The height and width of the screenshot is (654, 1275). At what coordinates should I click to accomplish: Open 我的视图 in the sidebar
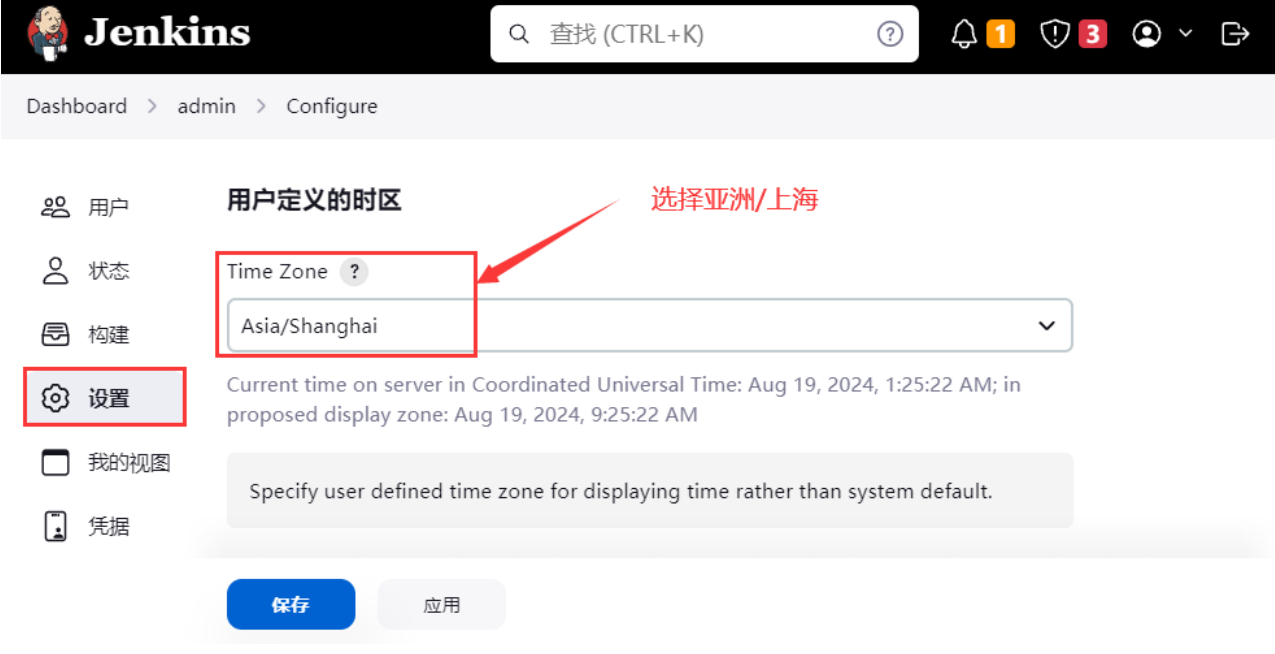[105, 462]
